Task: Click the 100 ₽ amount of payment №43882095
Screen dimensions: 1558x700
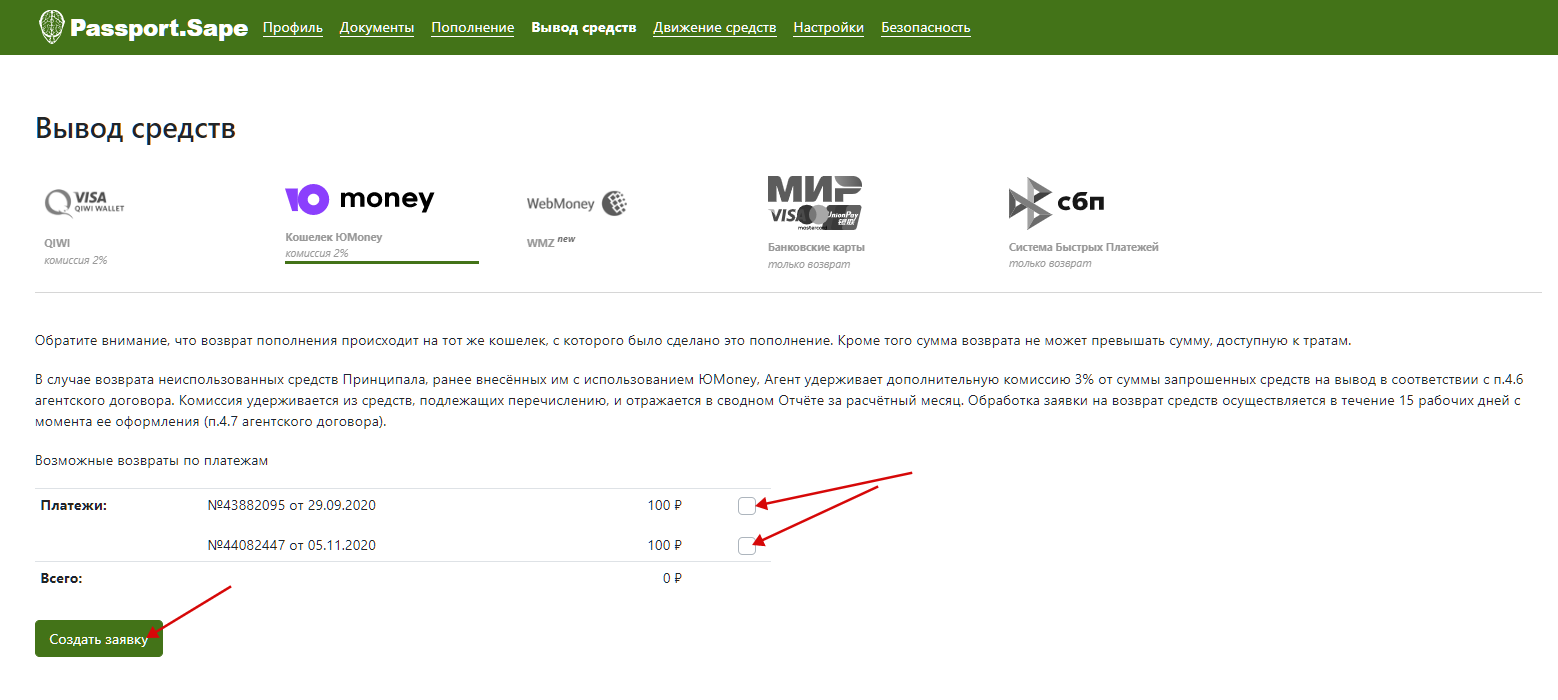Action: [665, 505]
